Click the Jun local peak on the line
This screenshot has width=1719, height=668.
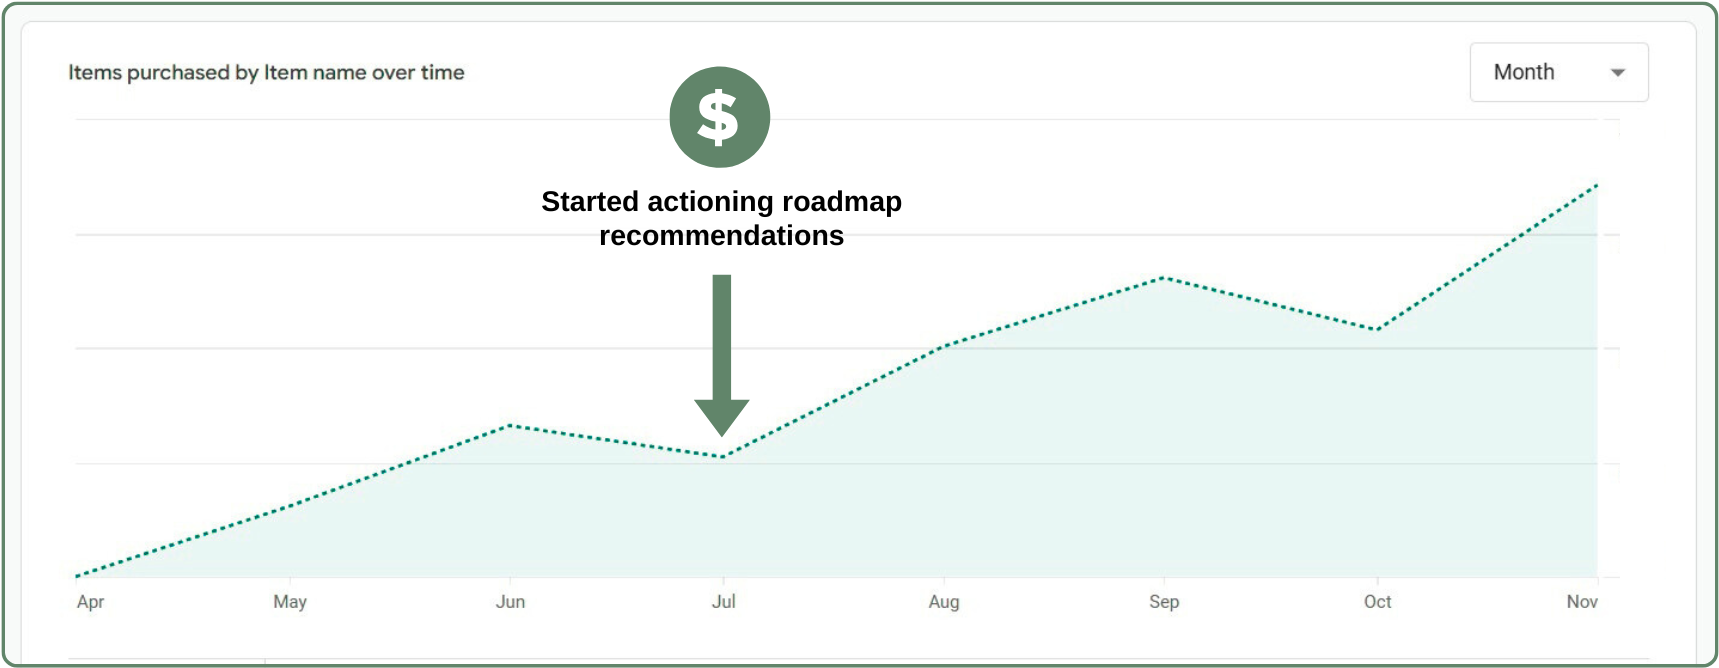coord(511,425)
